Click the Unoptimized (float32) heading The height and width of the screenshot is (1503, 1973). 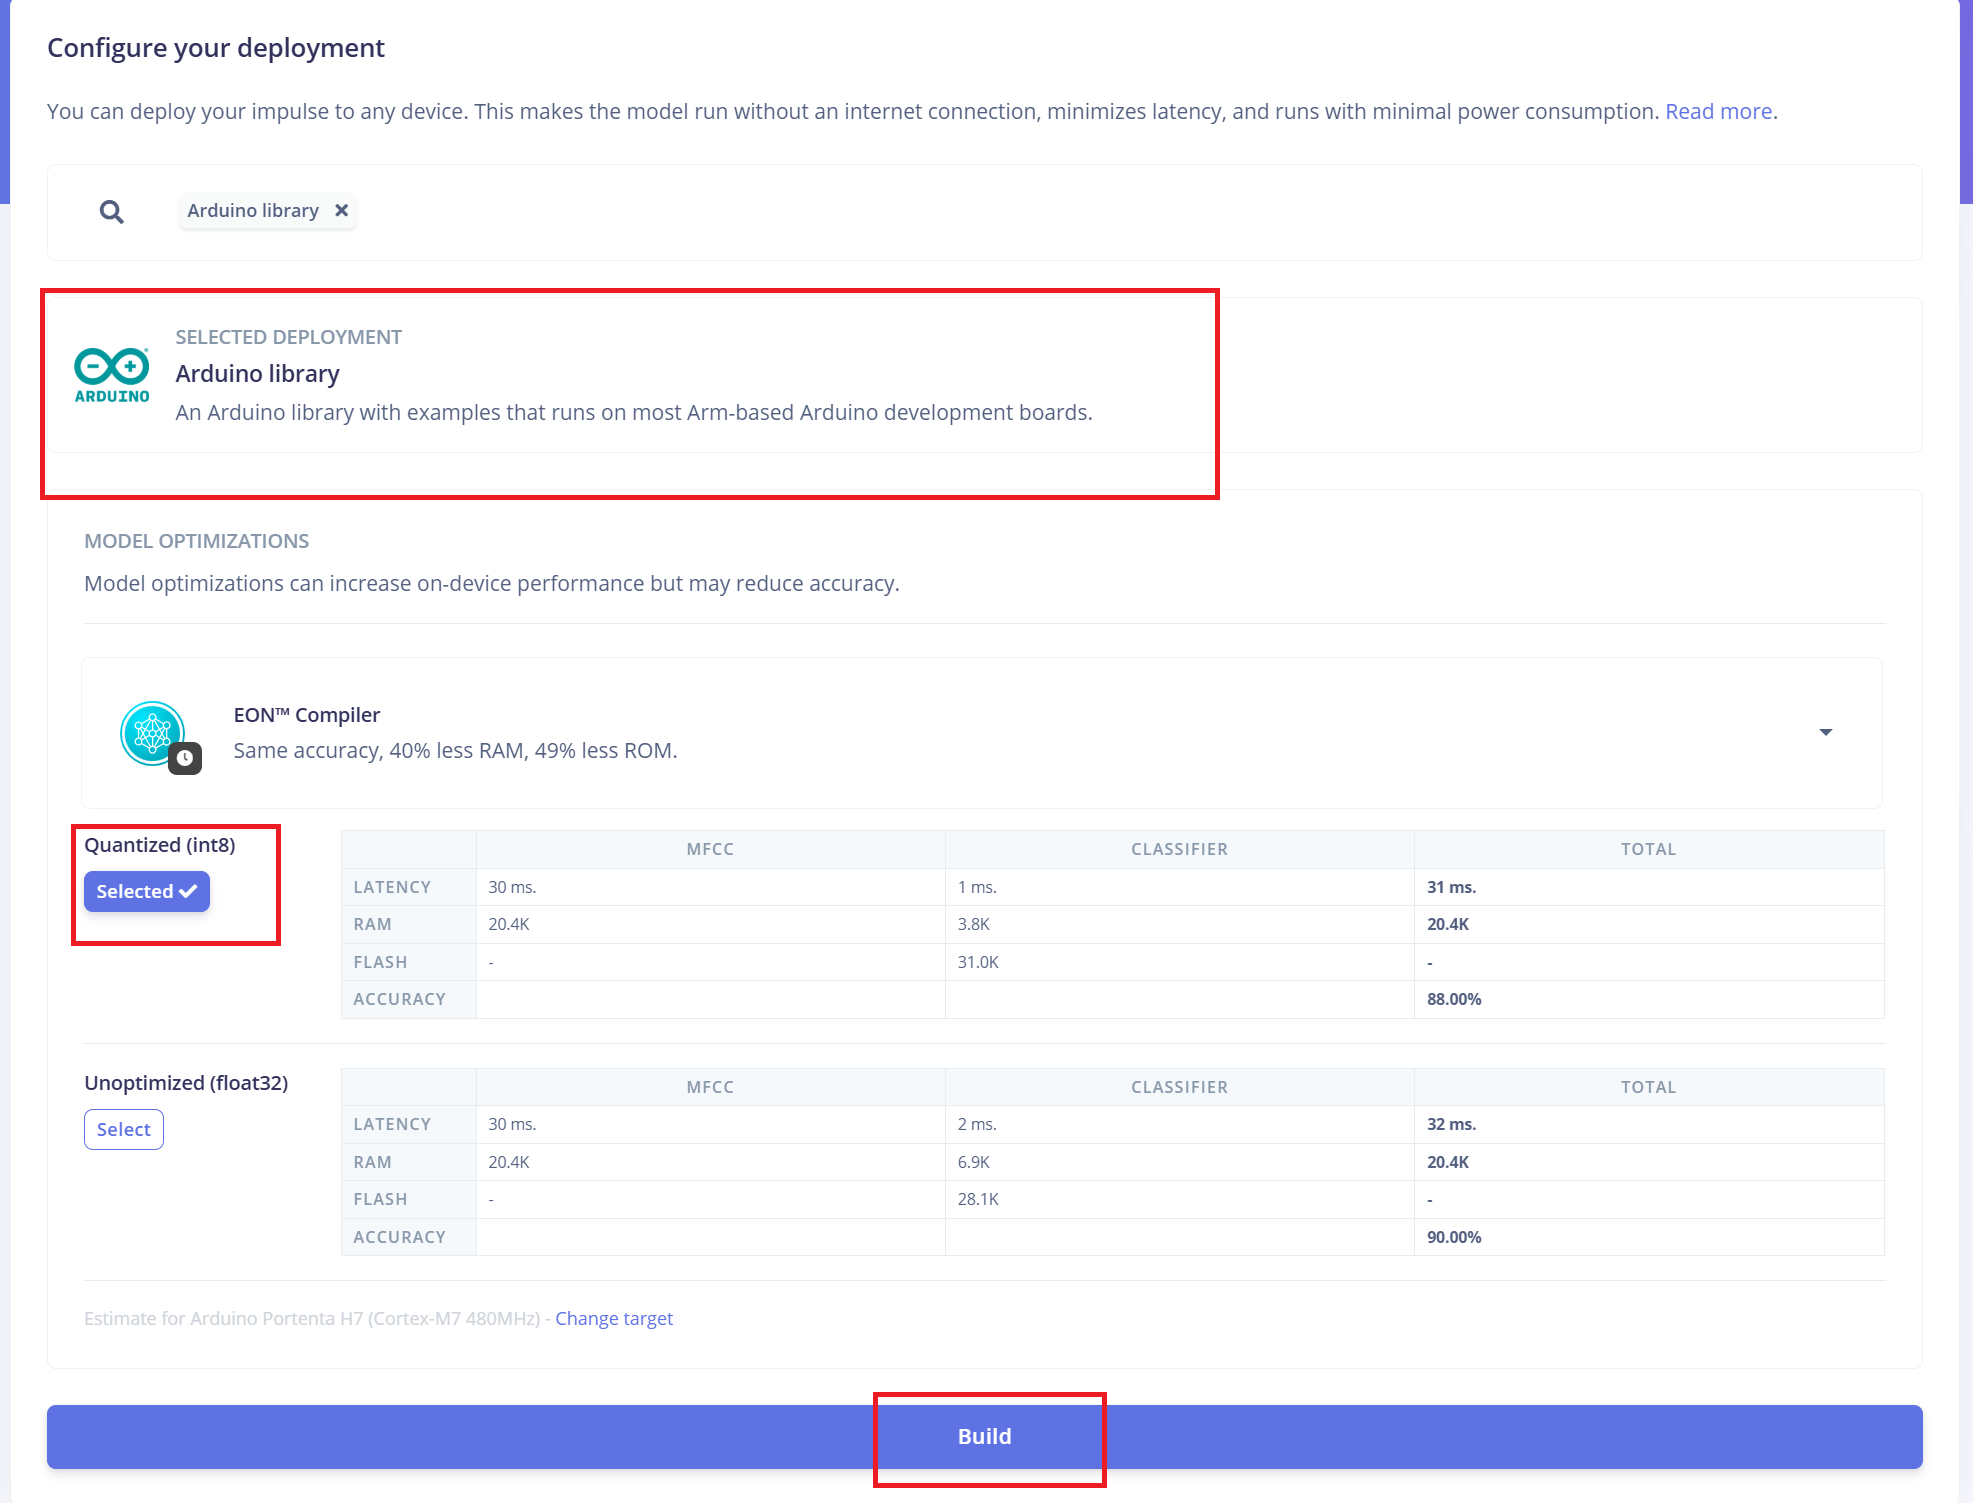tap(186, 1083)
